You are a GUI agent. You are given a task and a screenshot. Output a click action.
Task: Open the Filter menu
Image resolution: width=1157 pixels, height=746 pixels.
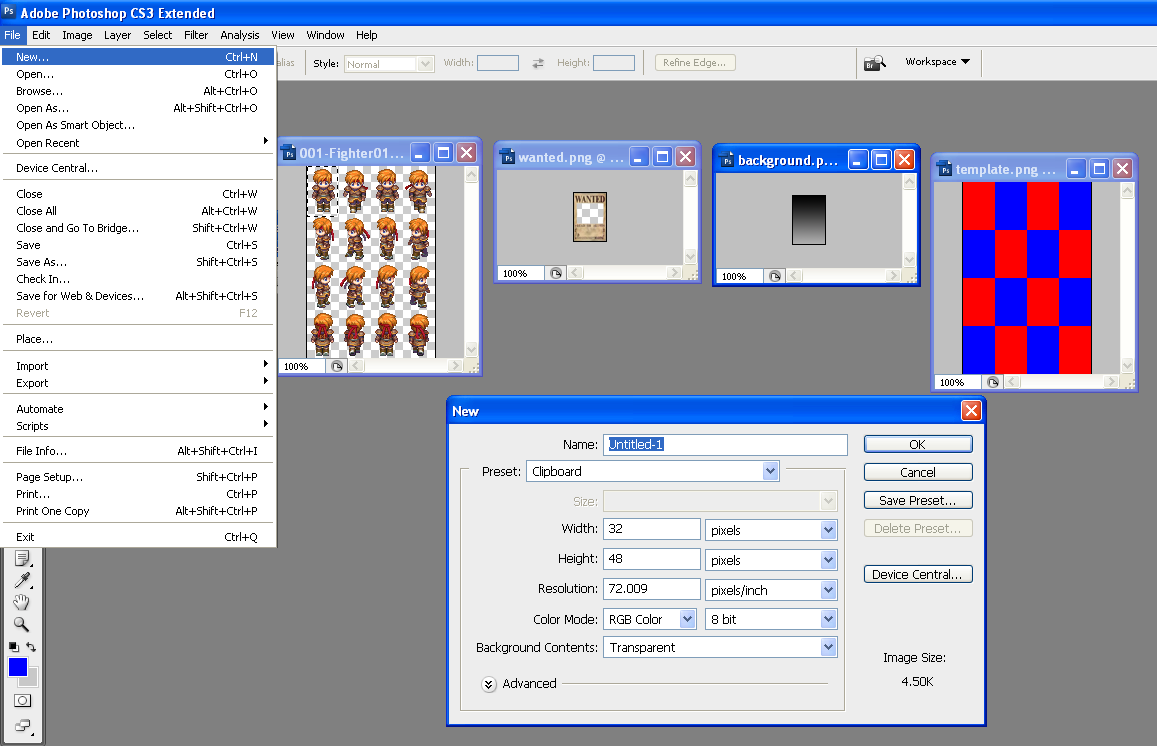[196, 35]
